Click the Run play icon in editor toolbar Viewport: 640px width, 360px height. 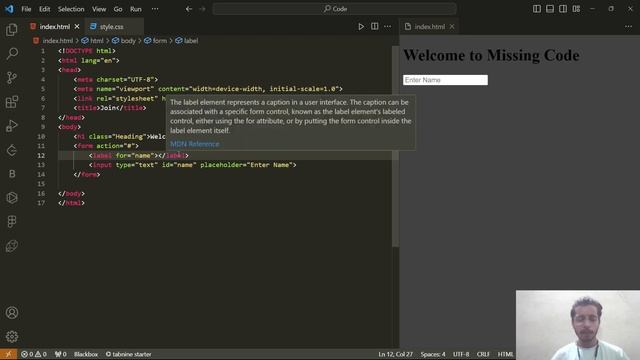pyautogui.click(x=361, y=27)
